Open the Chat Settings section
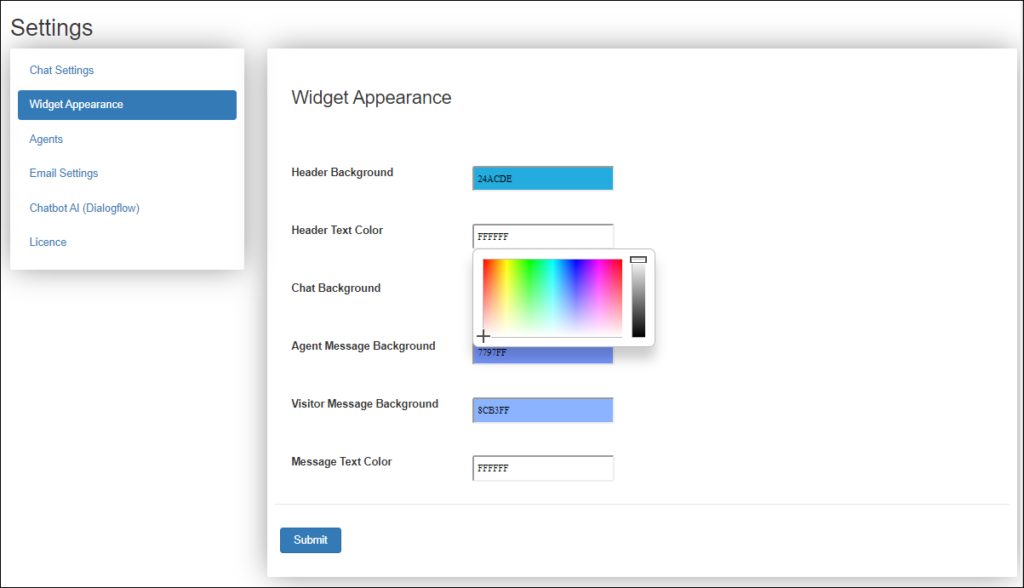Screen dimensions: 1024x588 61,70
